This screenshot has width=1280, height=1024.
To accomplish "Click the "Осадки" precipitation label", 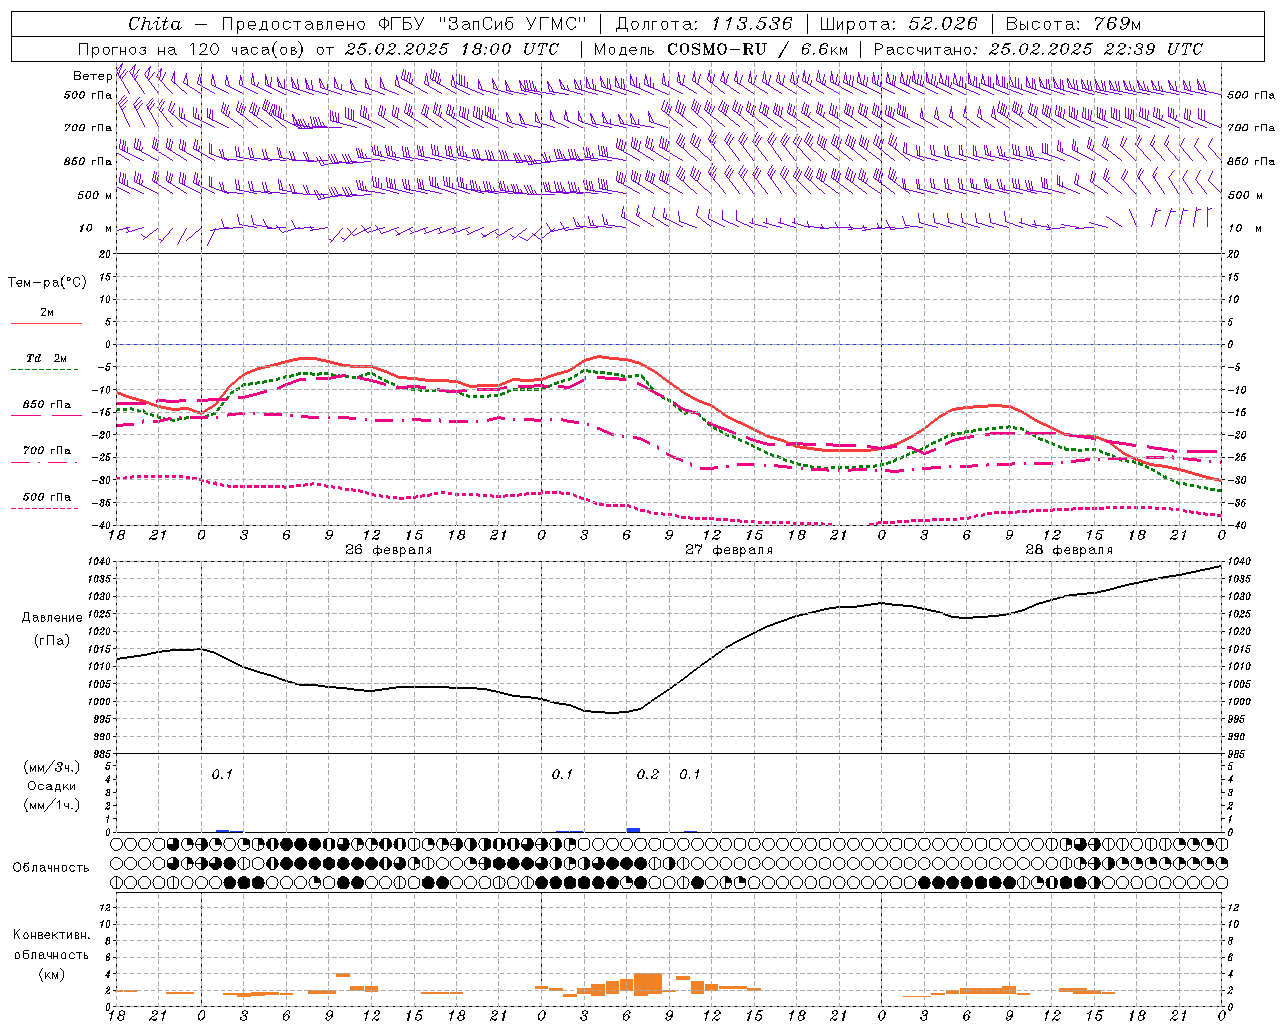I will (51, 786).
